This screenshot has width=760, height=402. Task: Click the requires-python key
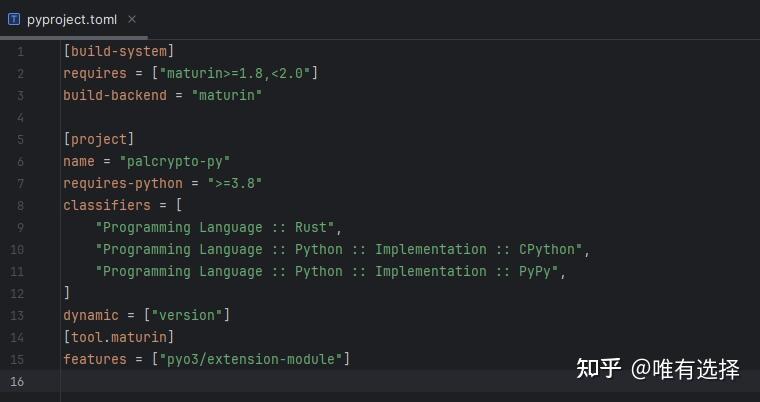coord(122,183)
